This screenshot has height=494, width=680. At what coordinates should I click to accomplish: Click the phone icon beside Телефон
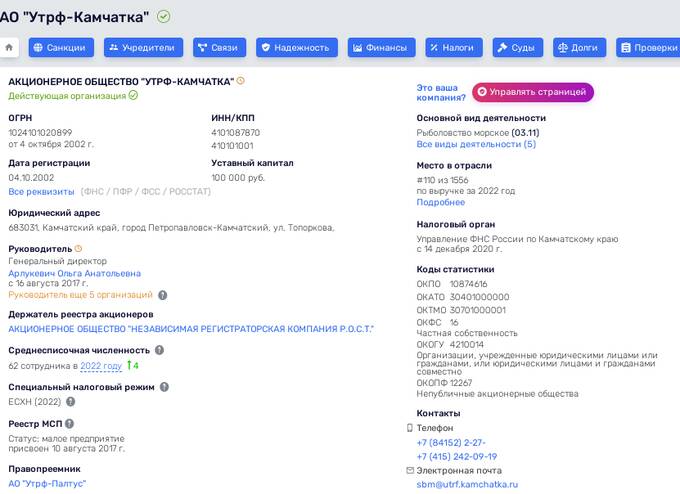click(x=410, y=428)
